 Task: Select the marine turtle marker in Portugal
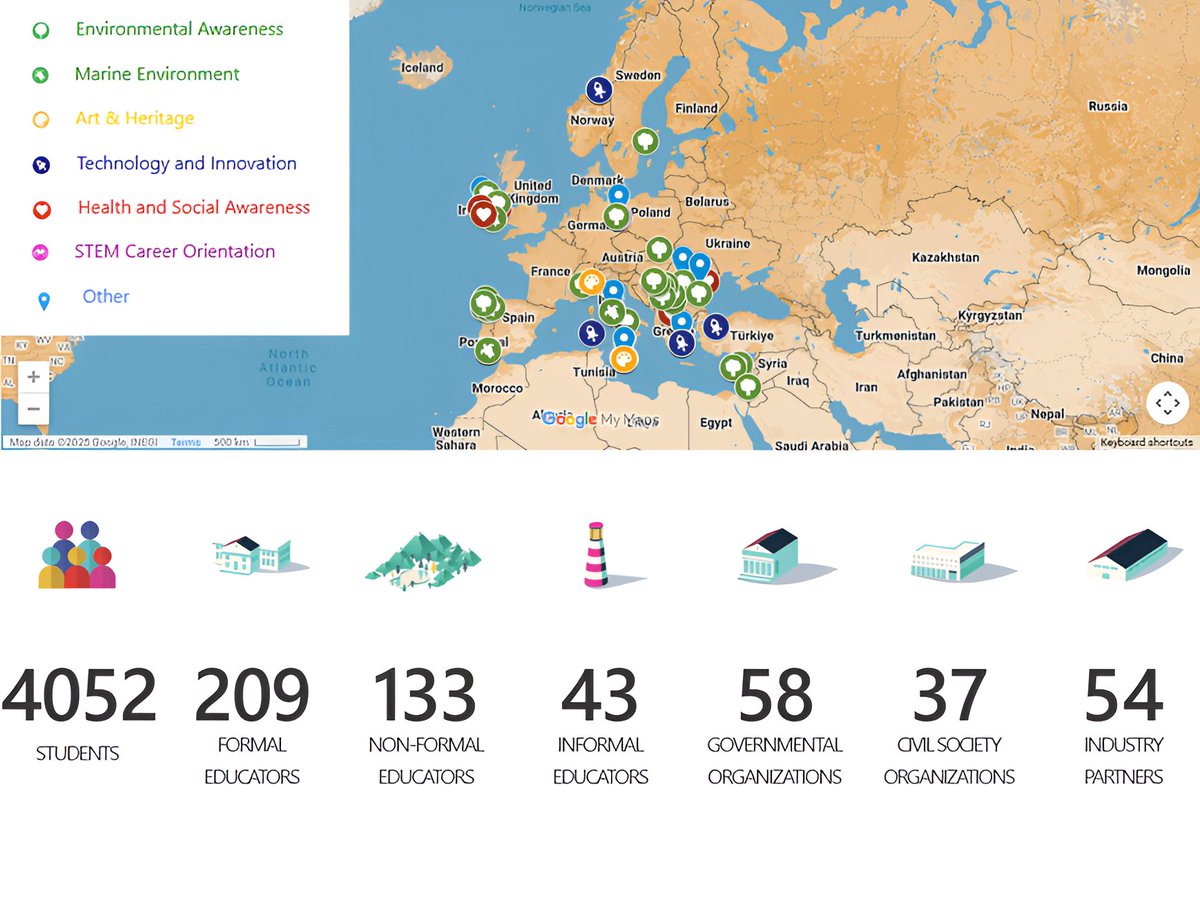(x=487, y=351)
